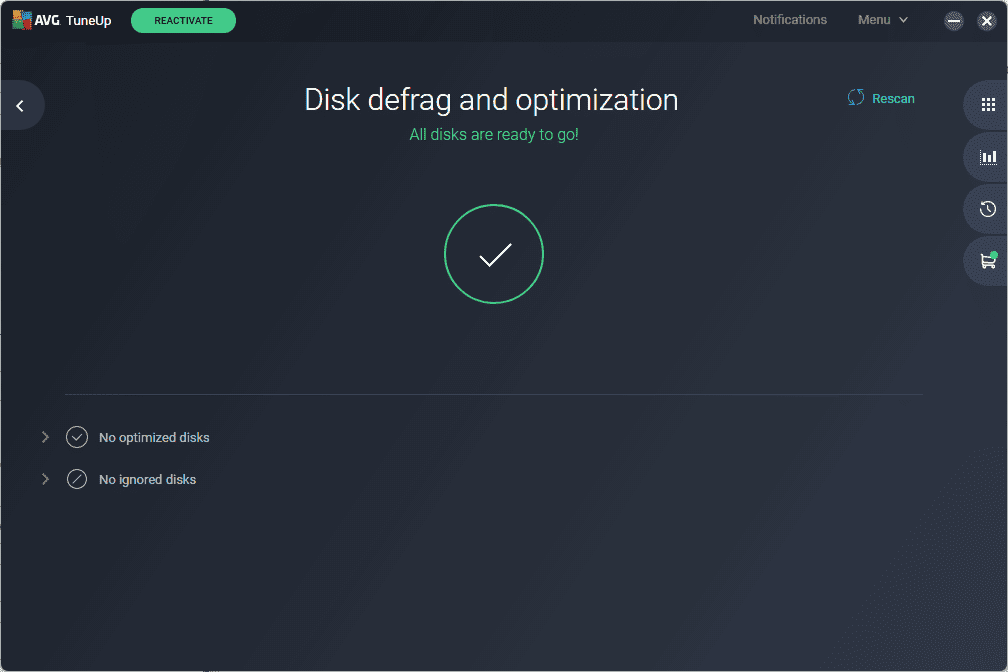
Task: Open the statistics bar chart icon
Action: pyautogui.click(x=988, y=157)
